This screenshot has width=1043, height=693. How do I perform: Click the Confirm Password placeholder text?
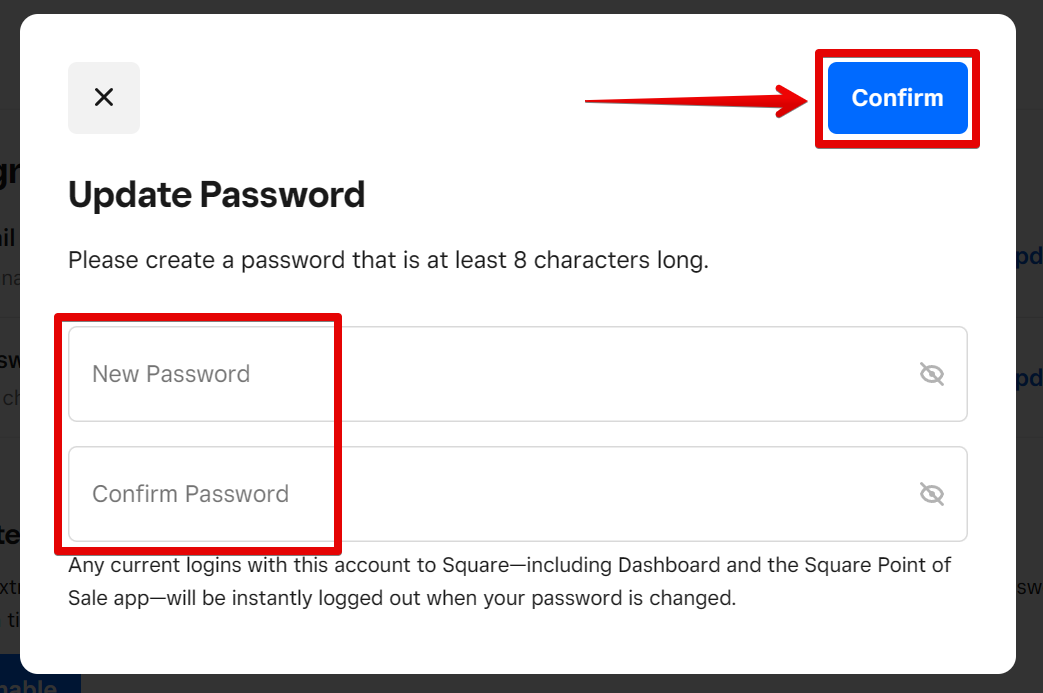pos(190,494)
